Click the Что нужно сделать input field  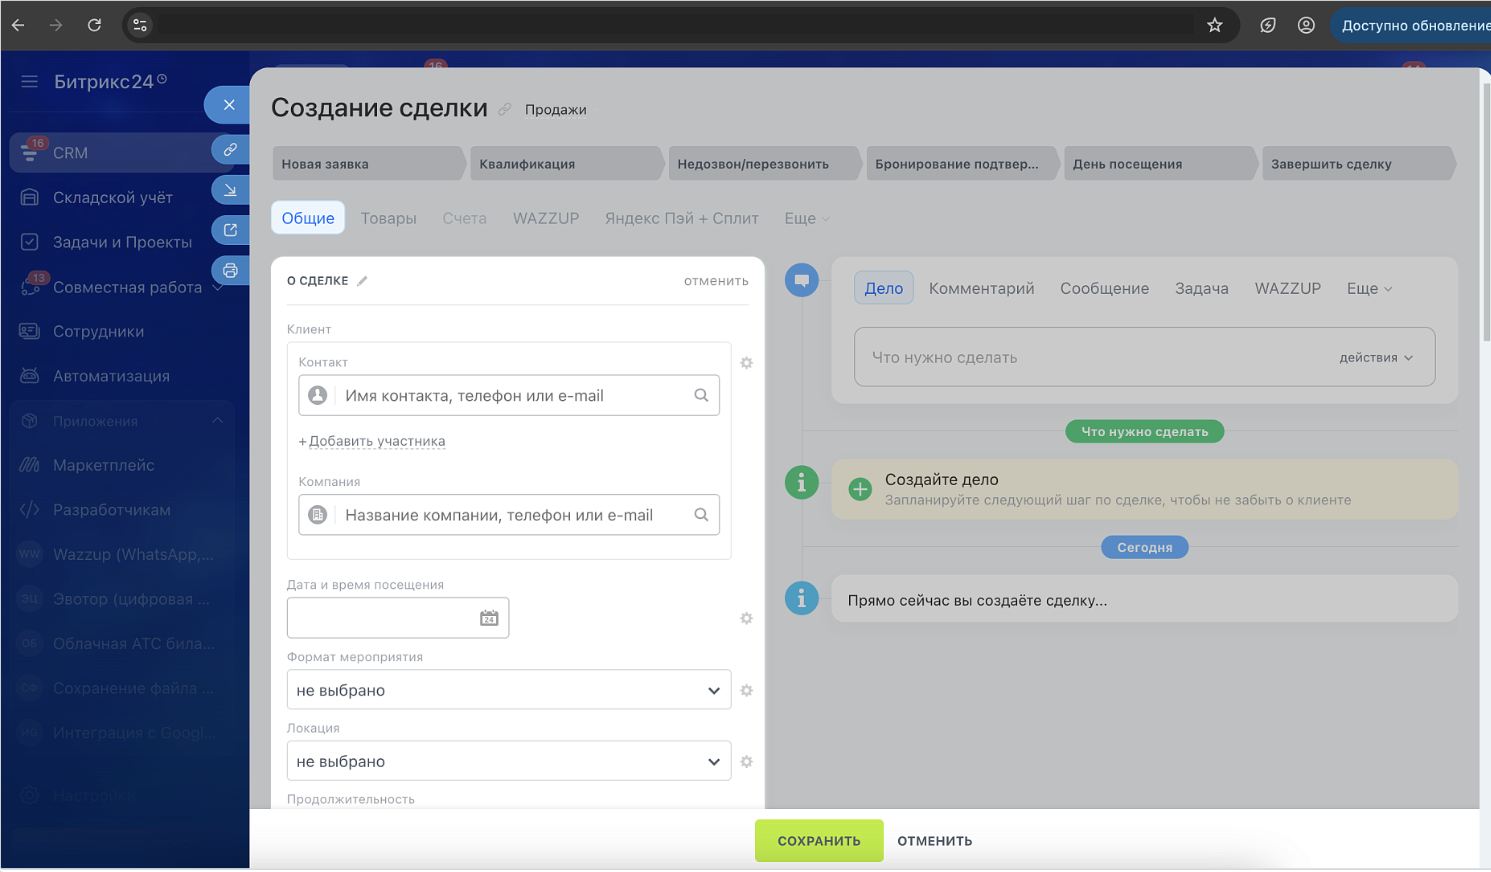(x=1090, y=358)
